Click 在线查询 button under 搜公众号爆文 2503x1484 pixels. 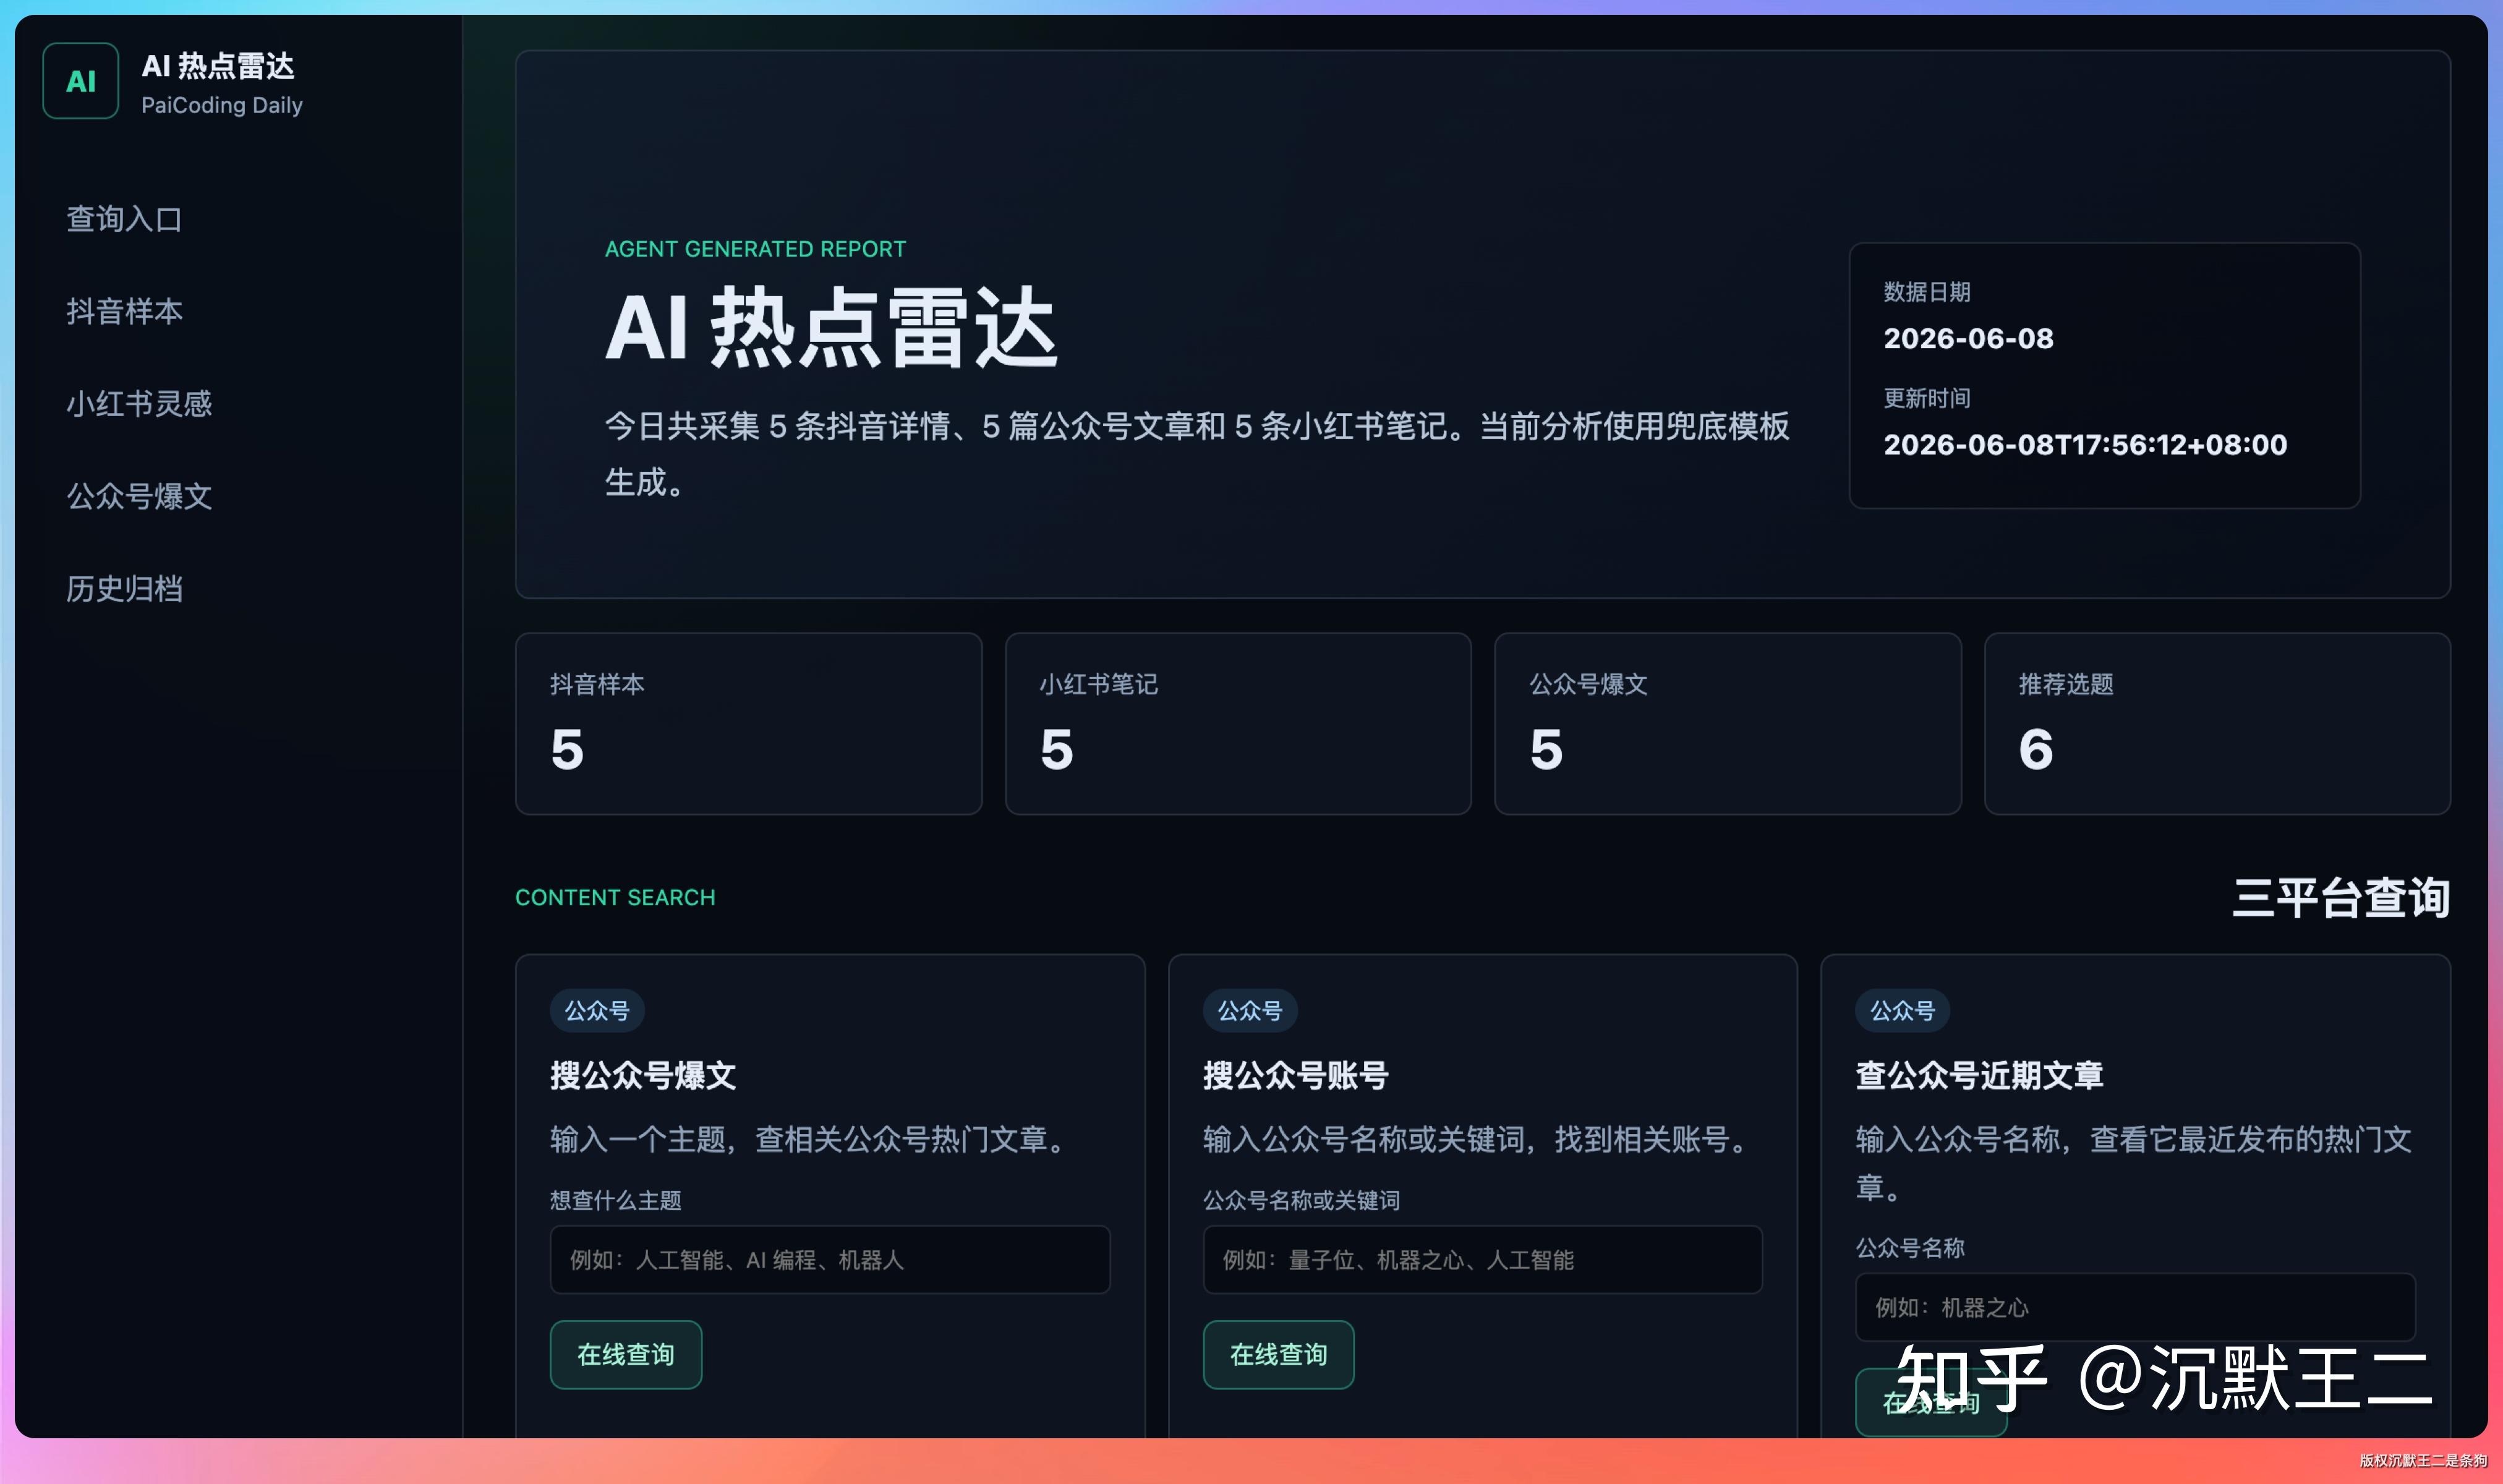click(x=626, y=1355)
